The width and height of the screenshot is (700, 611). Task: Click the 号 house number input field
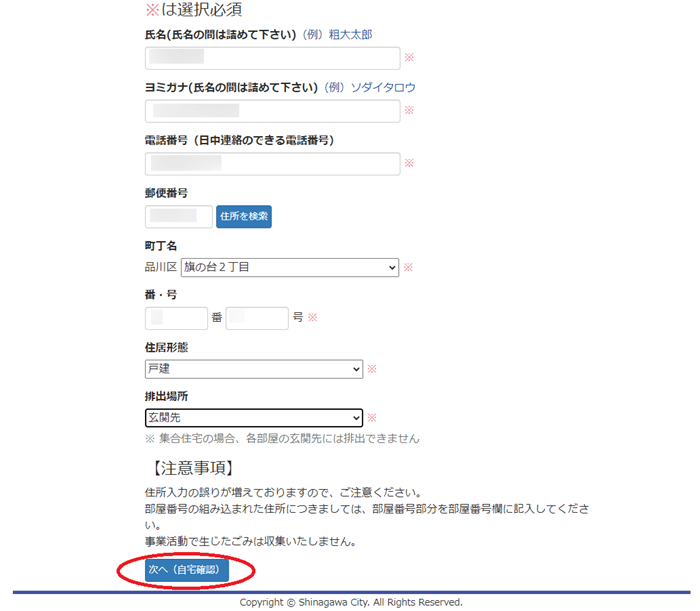257,318
